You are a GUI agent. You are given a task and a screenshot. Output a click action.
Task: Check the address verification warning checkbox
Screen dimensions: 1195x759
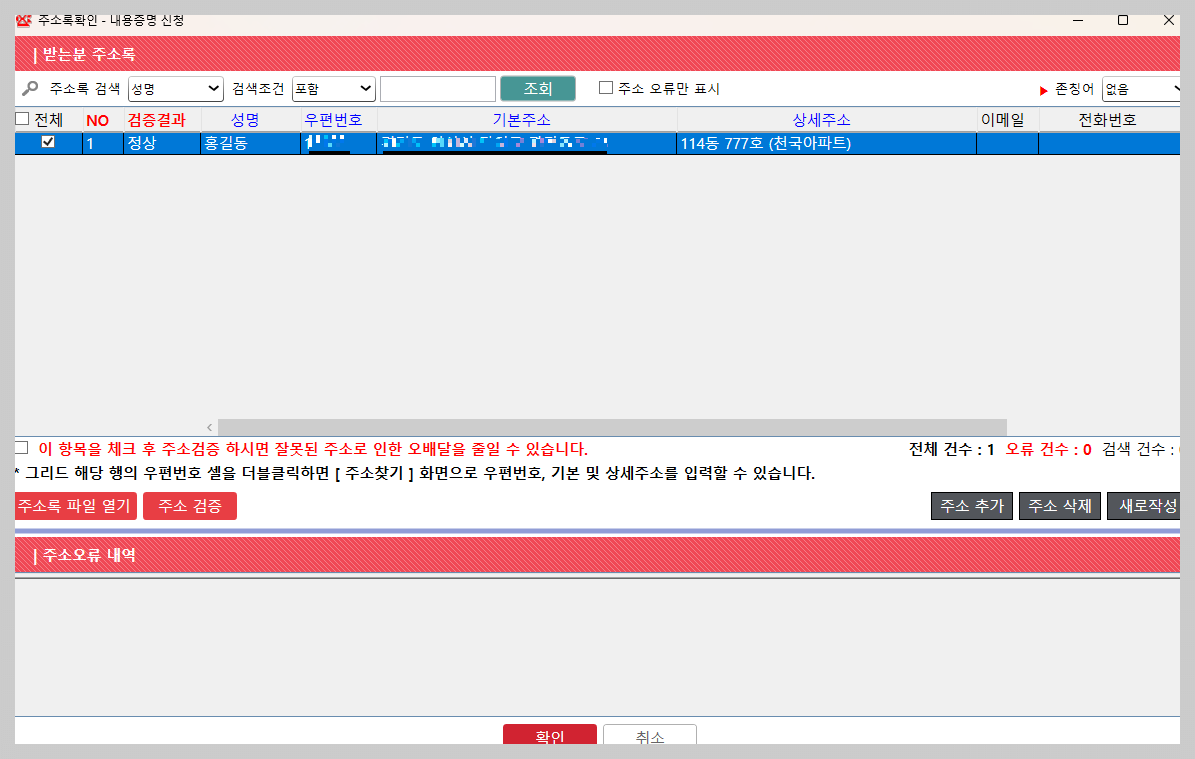point(21,446)
